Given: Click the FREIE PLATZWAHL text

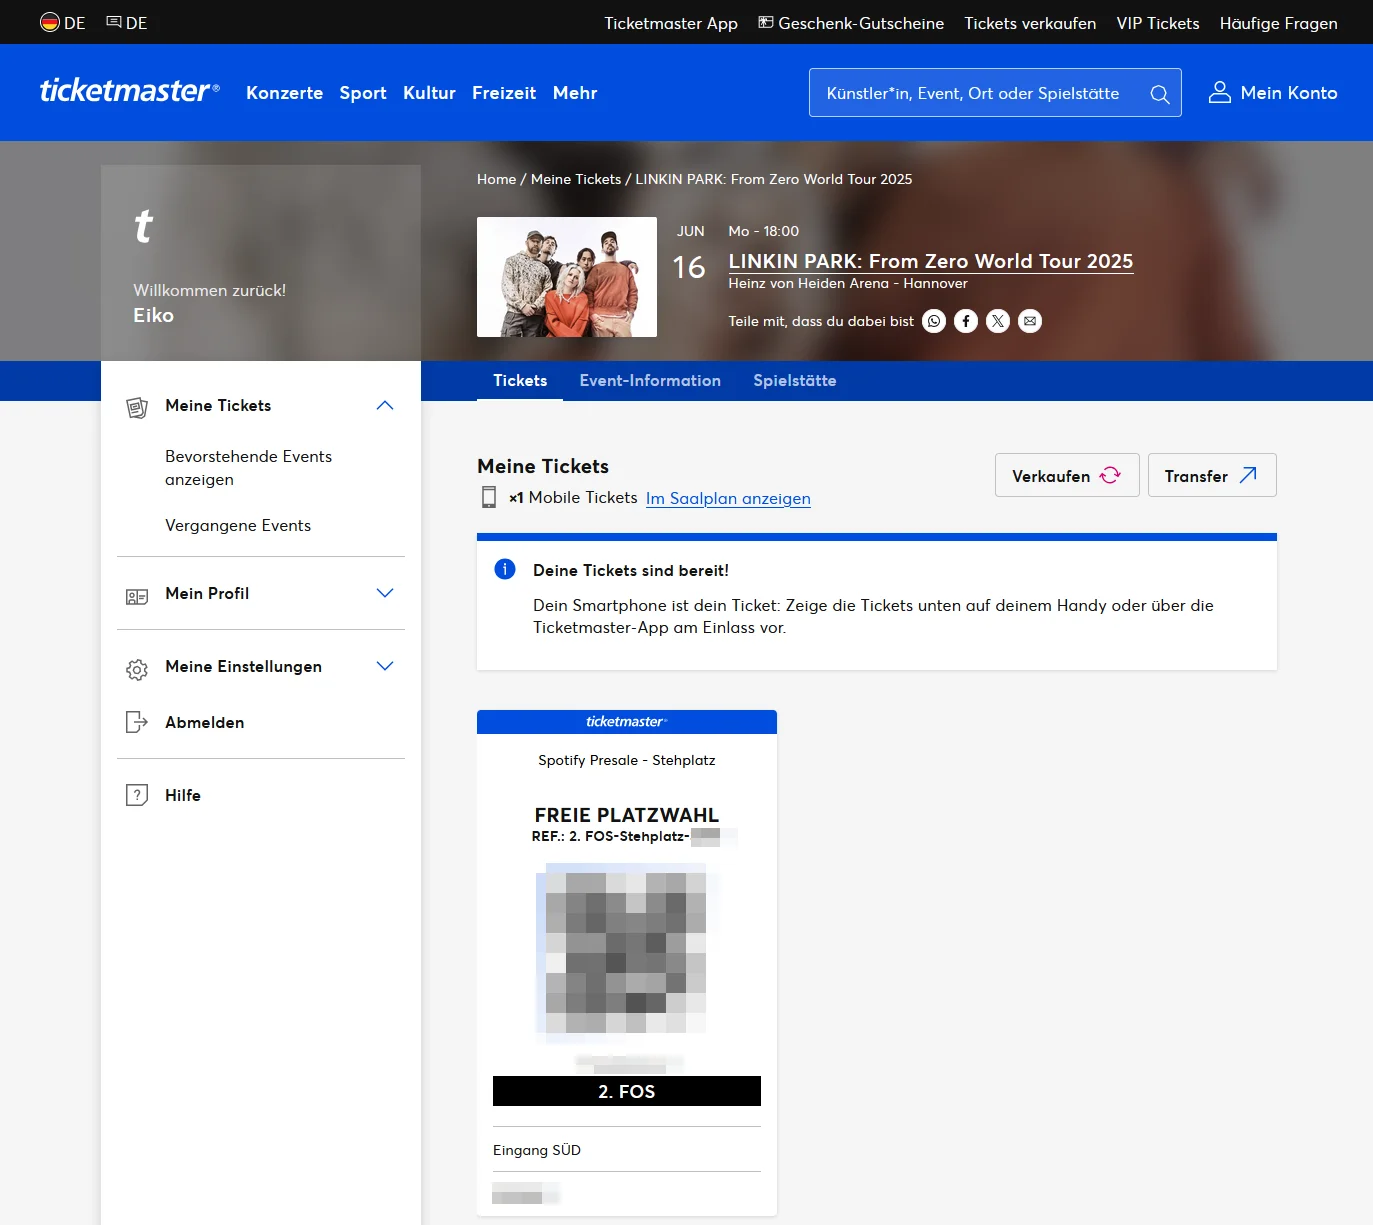Looking at the screenshot, I should tap(627, 815).
